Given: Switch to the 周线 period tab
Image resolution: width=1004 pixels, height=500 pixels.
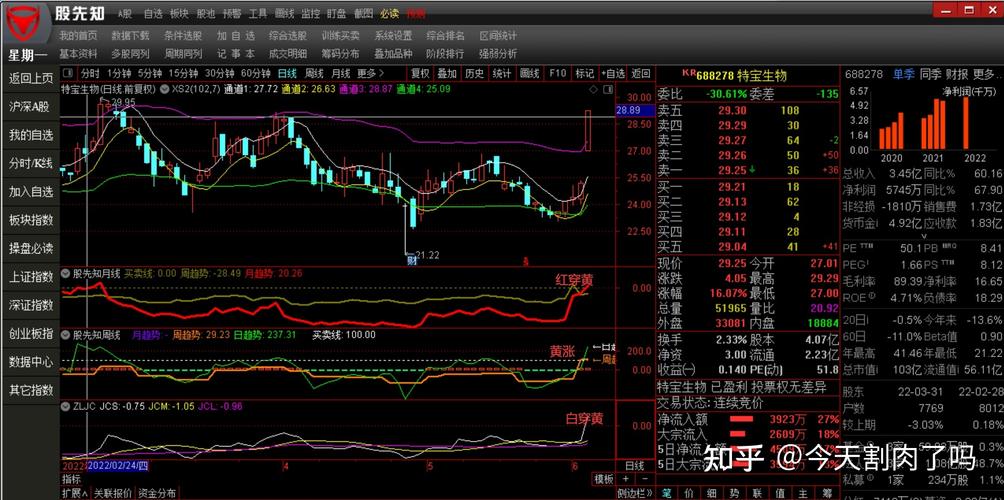Looking at the screenshot, I should pyautogui.click(x=314, y=73).
